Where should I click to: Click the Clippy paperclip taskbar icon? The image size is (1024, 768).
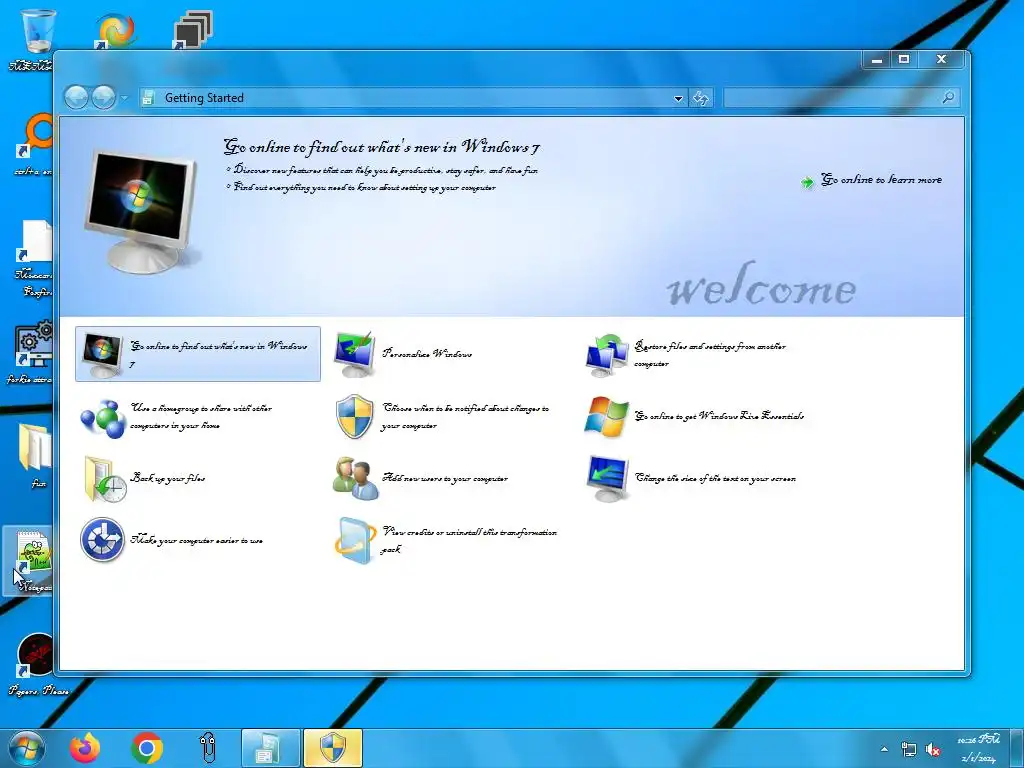click(x=208, y=748)
